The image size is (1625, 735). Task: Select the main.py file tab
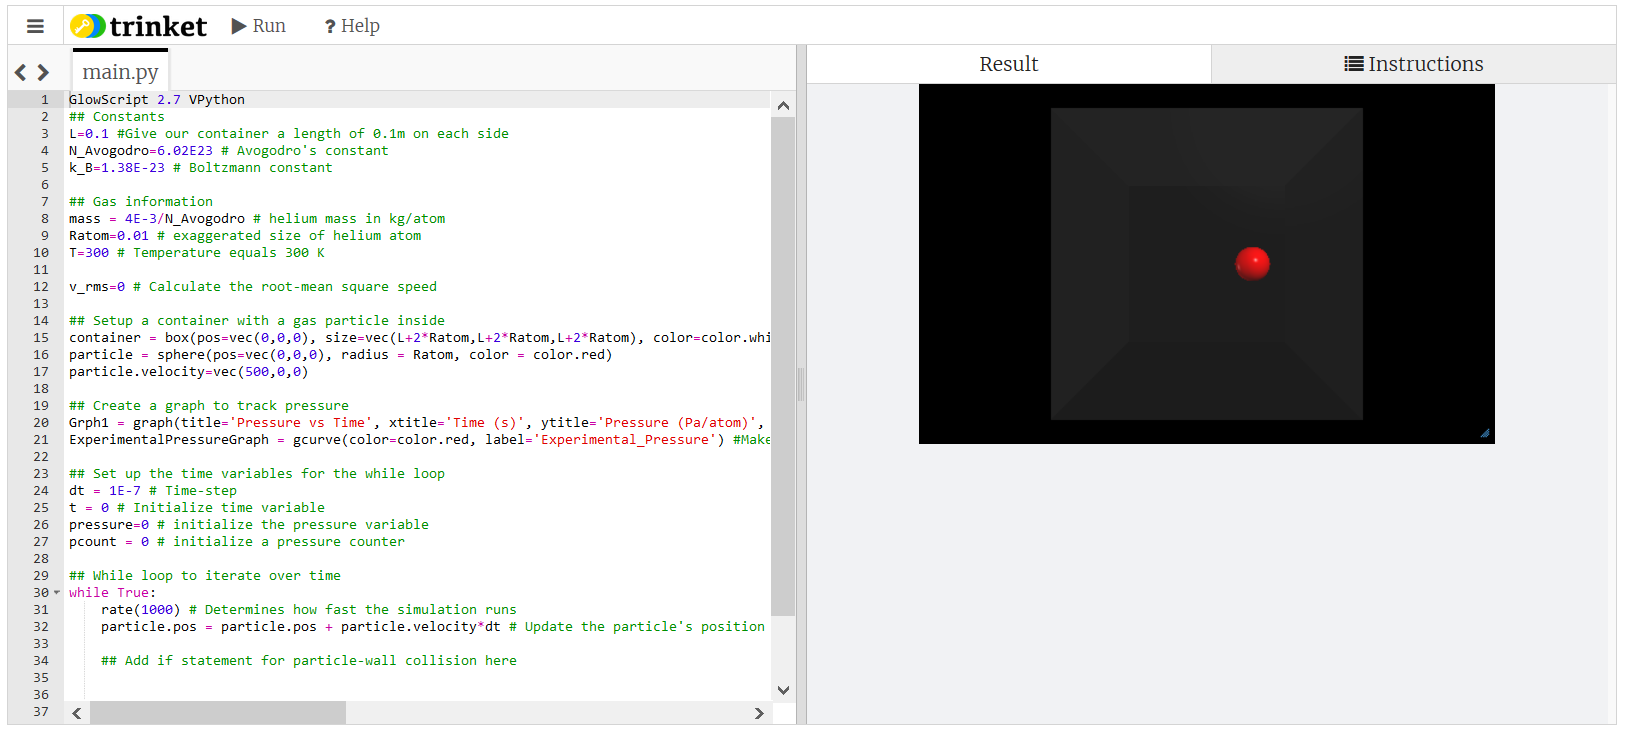120,72
